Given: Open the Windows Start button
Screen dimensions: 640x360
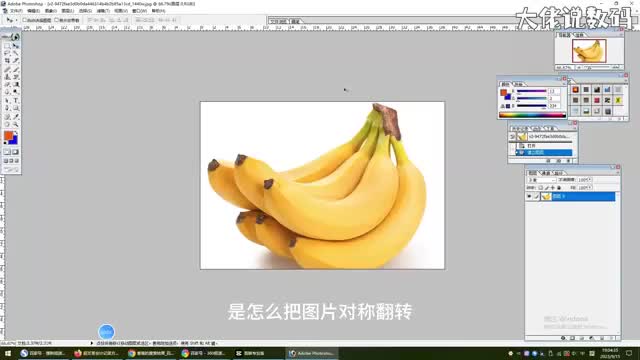Looking at the screenshot, I should tap(7, 353).
